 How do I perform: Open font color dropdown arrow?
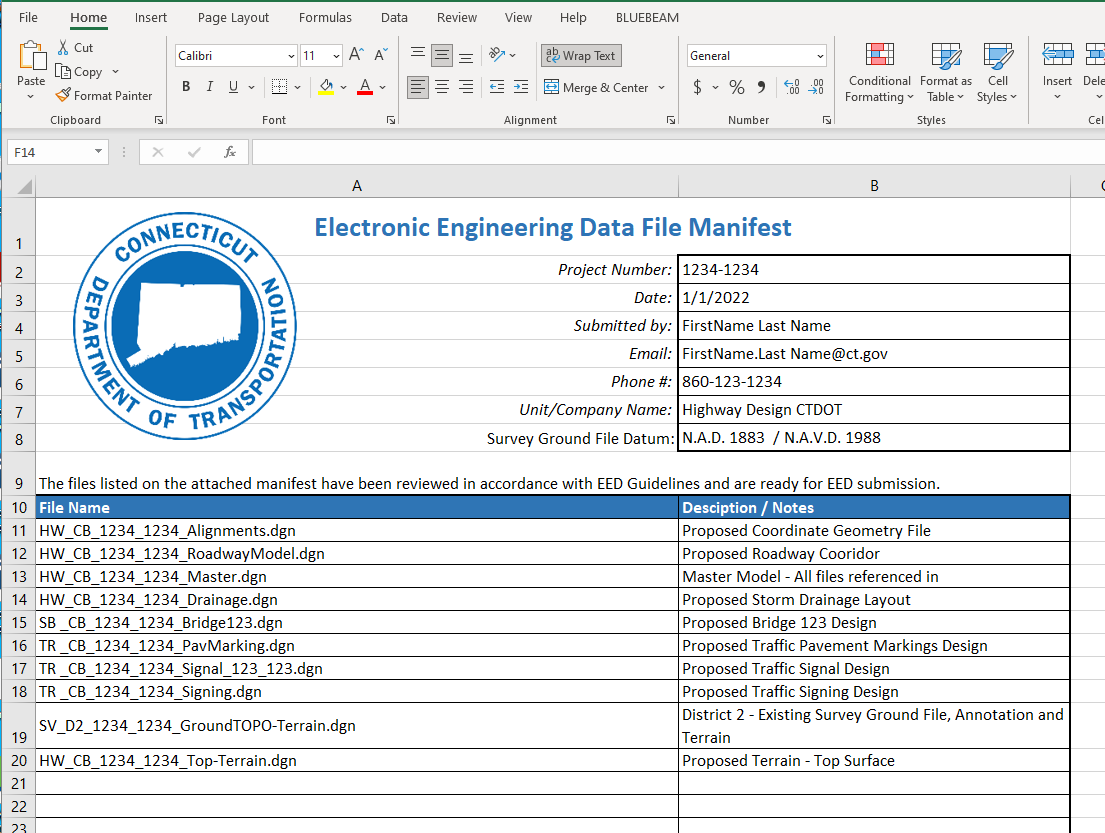[383, 87]
